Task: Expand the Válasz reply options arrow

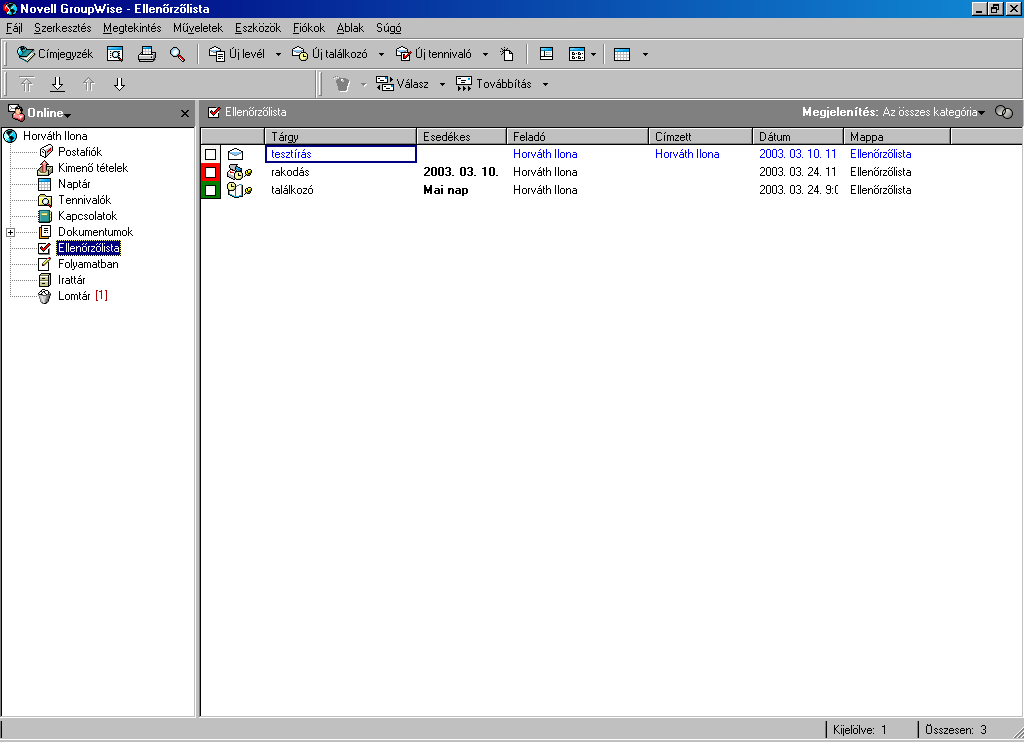Action: click(442, 84)
